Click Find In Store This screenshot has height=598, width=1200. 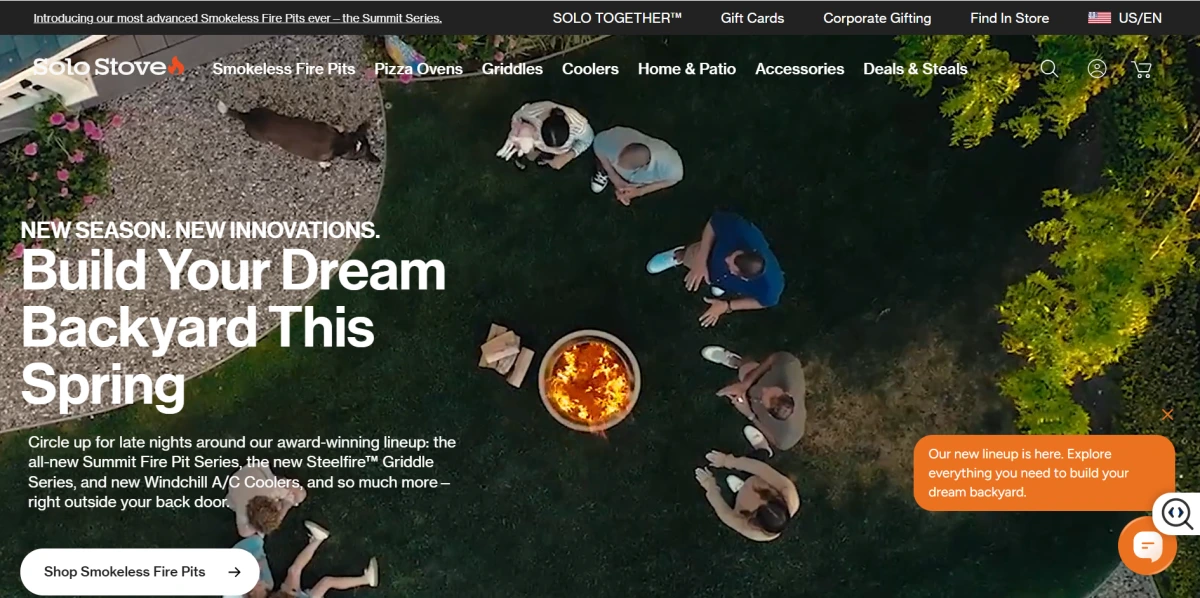pyautogui.click(x=1009, y=18)
